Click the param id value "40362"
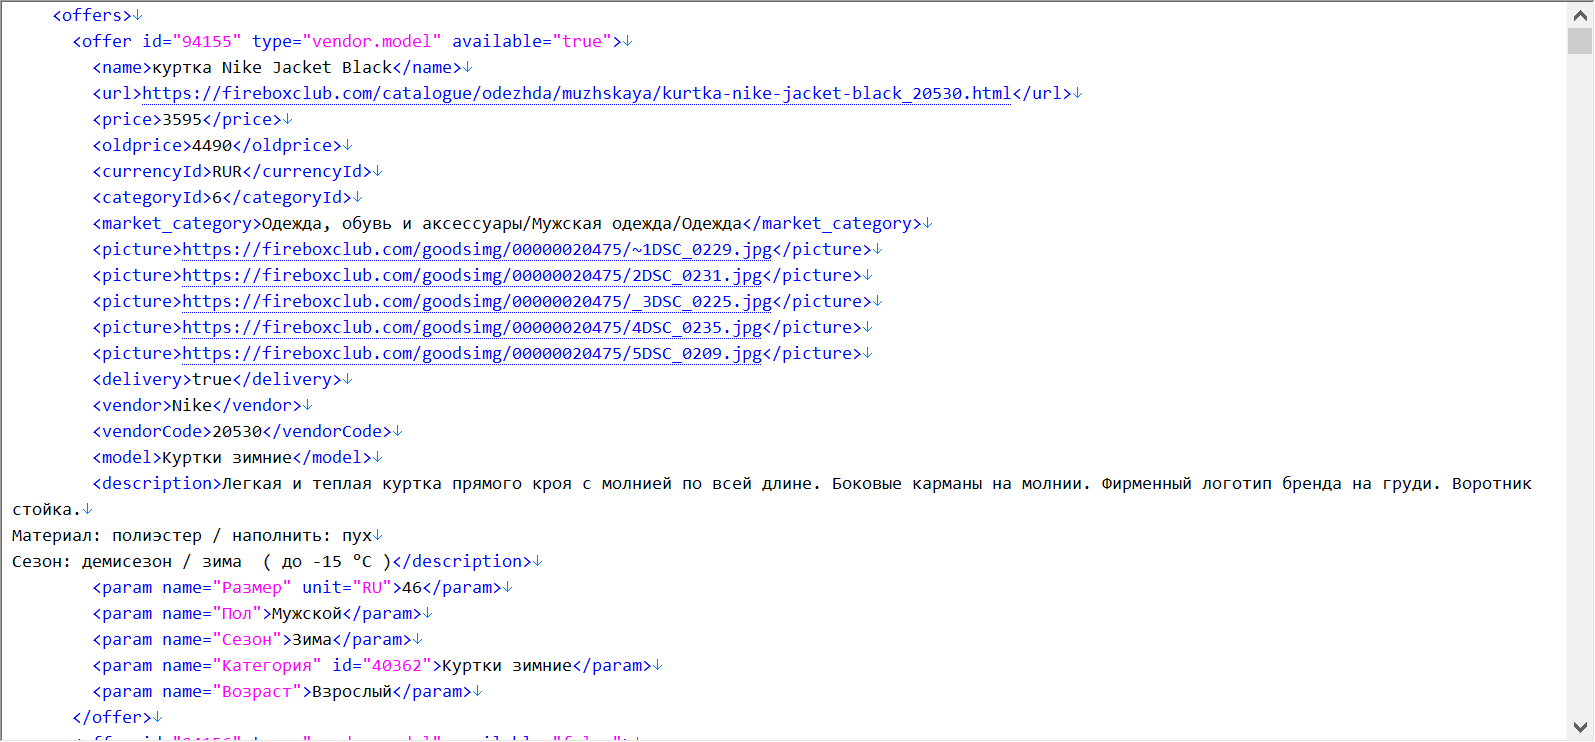Image resolution: width=1595 pixels, height=742 pixels. pos(397,665)
